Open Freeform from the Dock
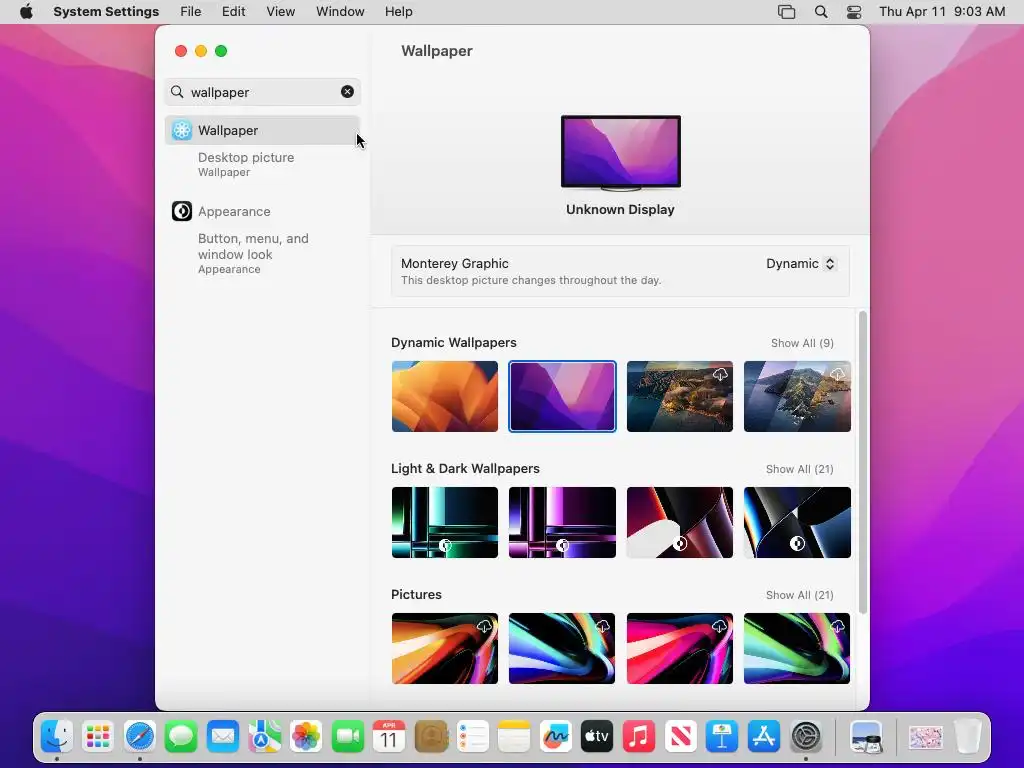The image size is (1024, 768). click(x=556, y=737)
